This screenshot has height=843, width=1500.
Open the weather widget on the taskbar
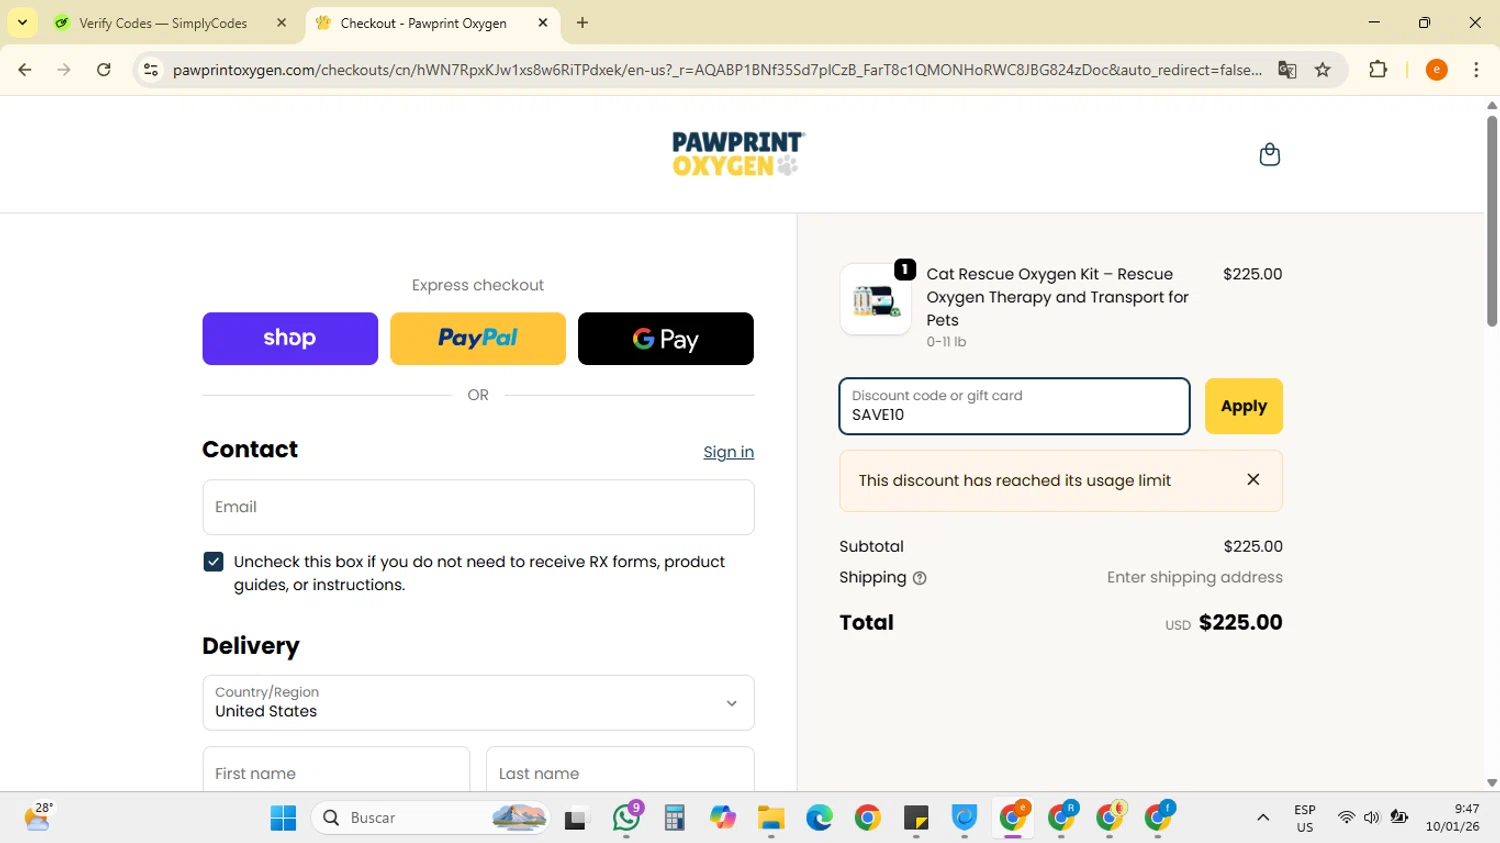click(38, 817)
